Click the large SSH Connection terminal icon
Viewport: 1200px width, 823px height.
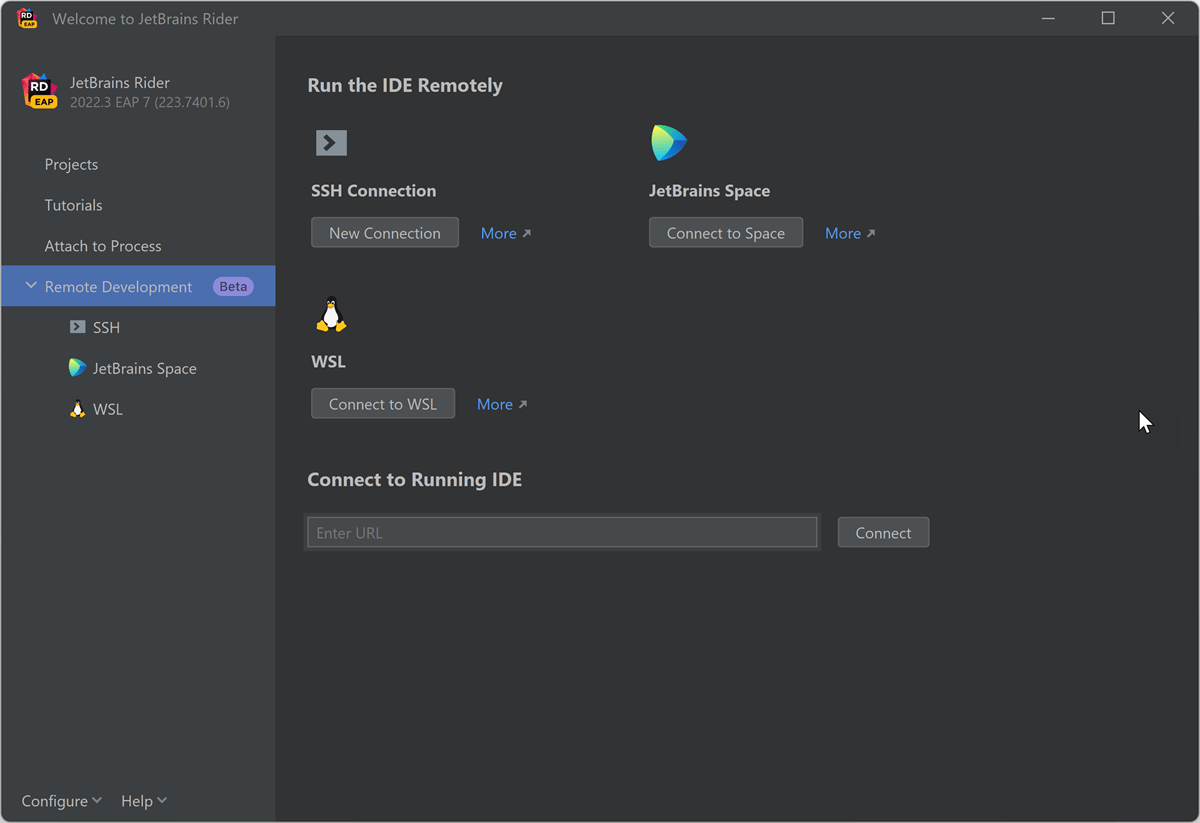point(331,143)
